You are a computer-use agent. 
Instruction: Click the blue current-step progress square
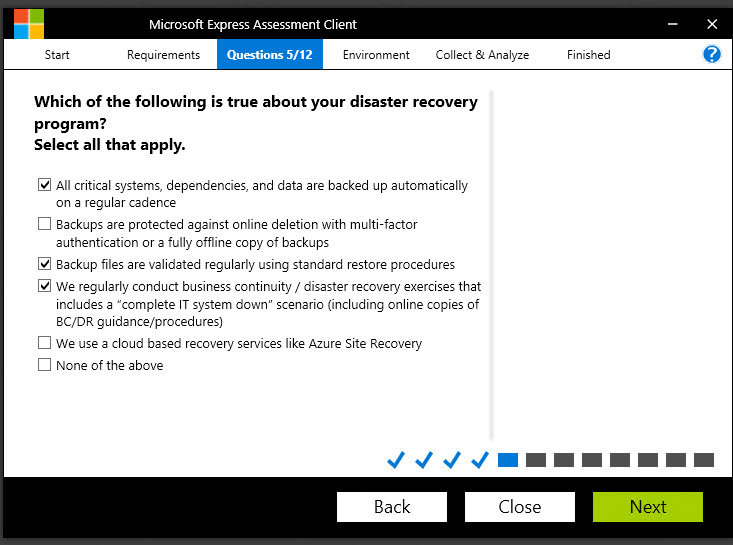508,460
